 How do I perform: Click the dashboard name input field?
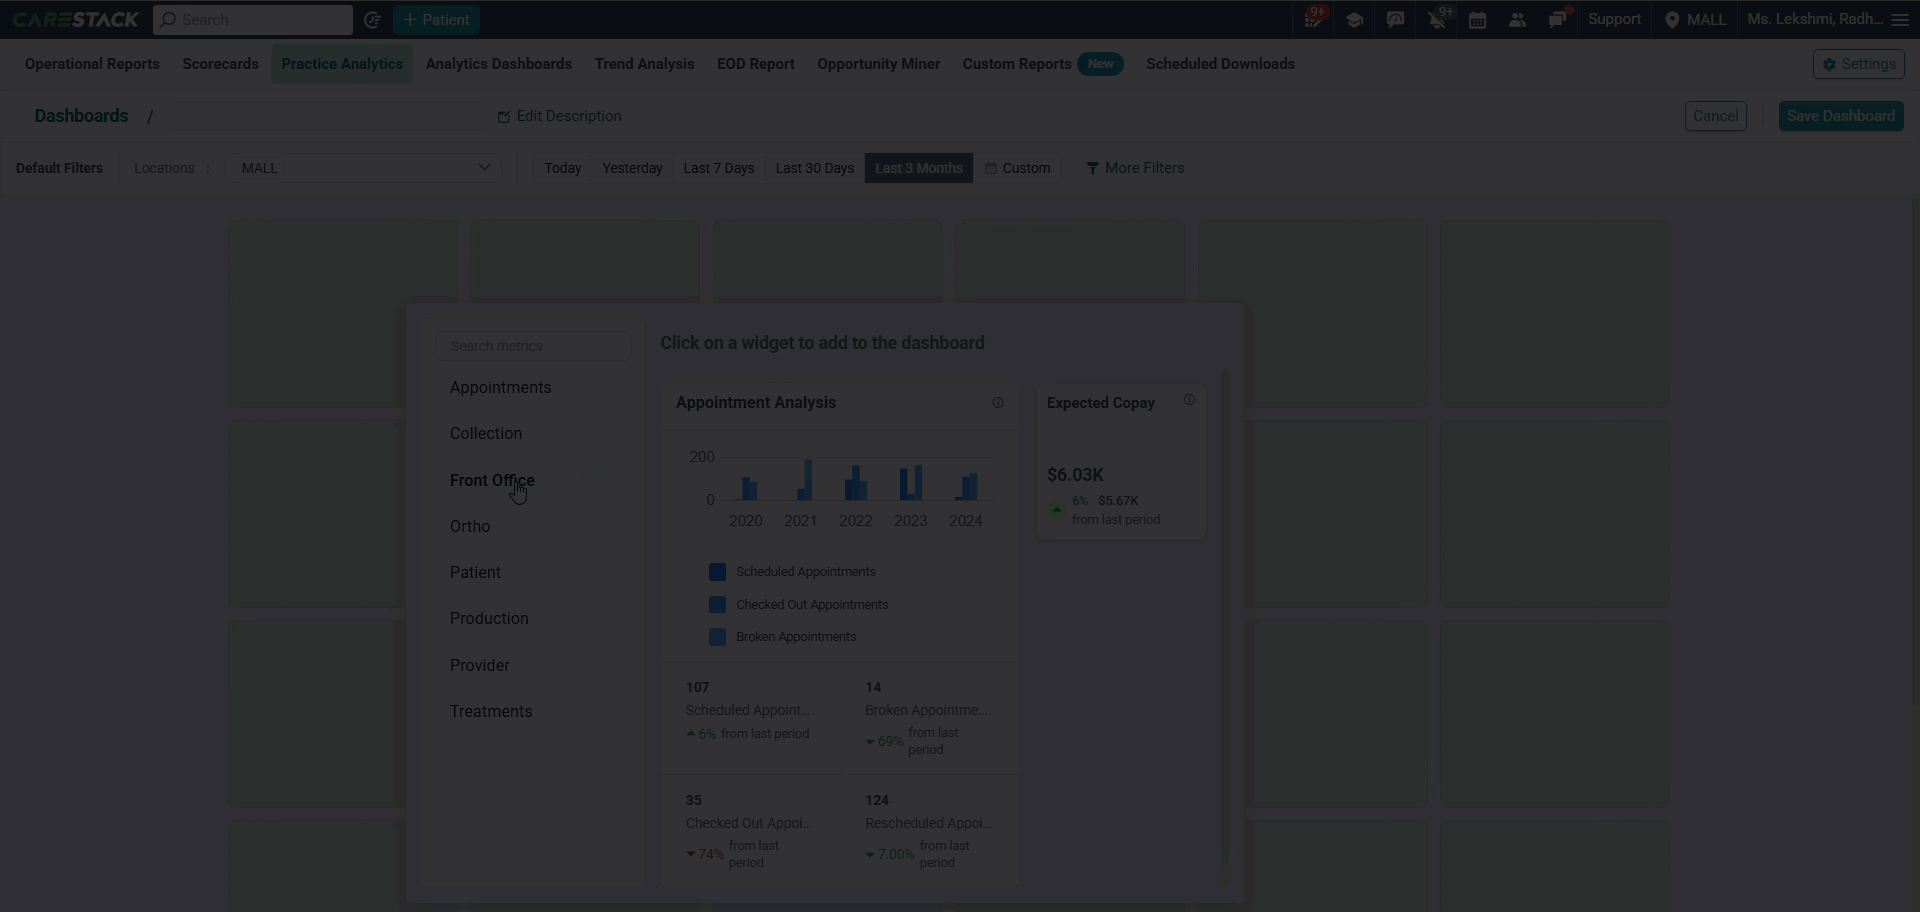(x=327, y=116)
